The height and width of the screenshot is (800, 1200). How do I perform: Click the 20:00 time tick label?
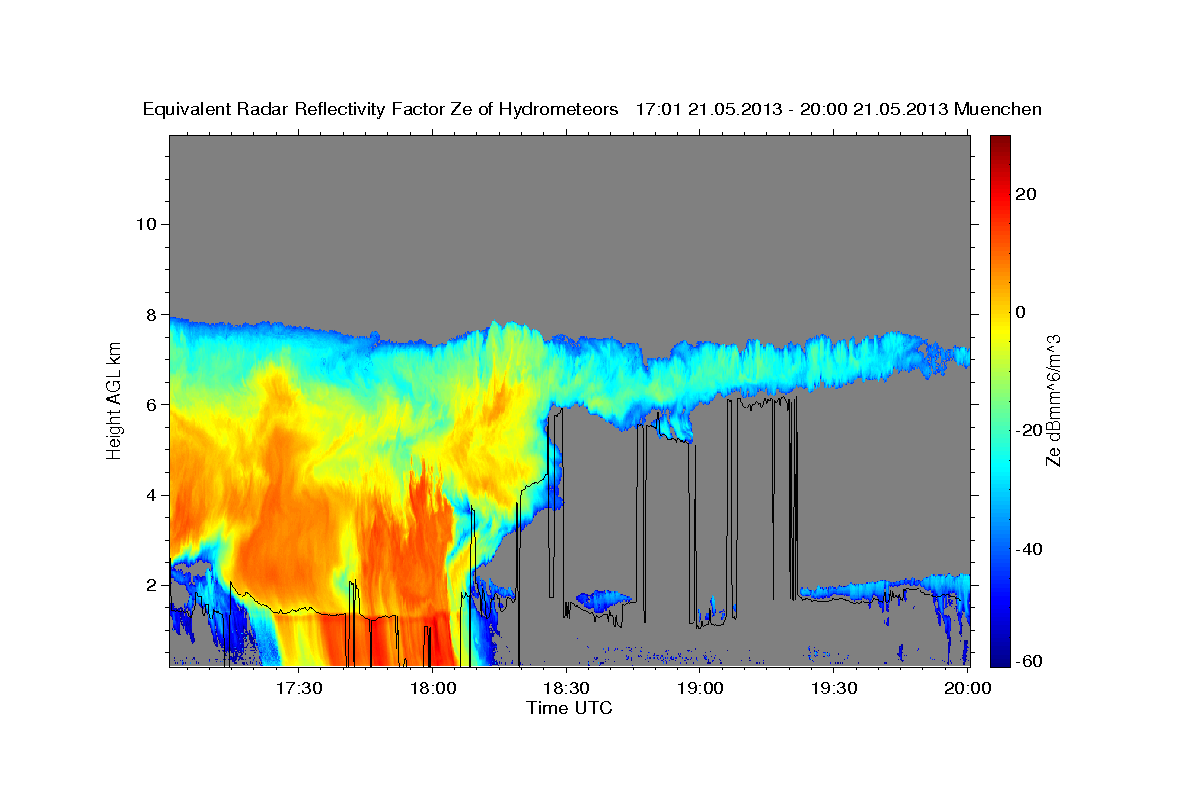click(968, 689)
